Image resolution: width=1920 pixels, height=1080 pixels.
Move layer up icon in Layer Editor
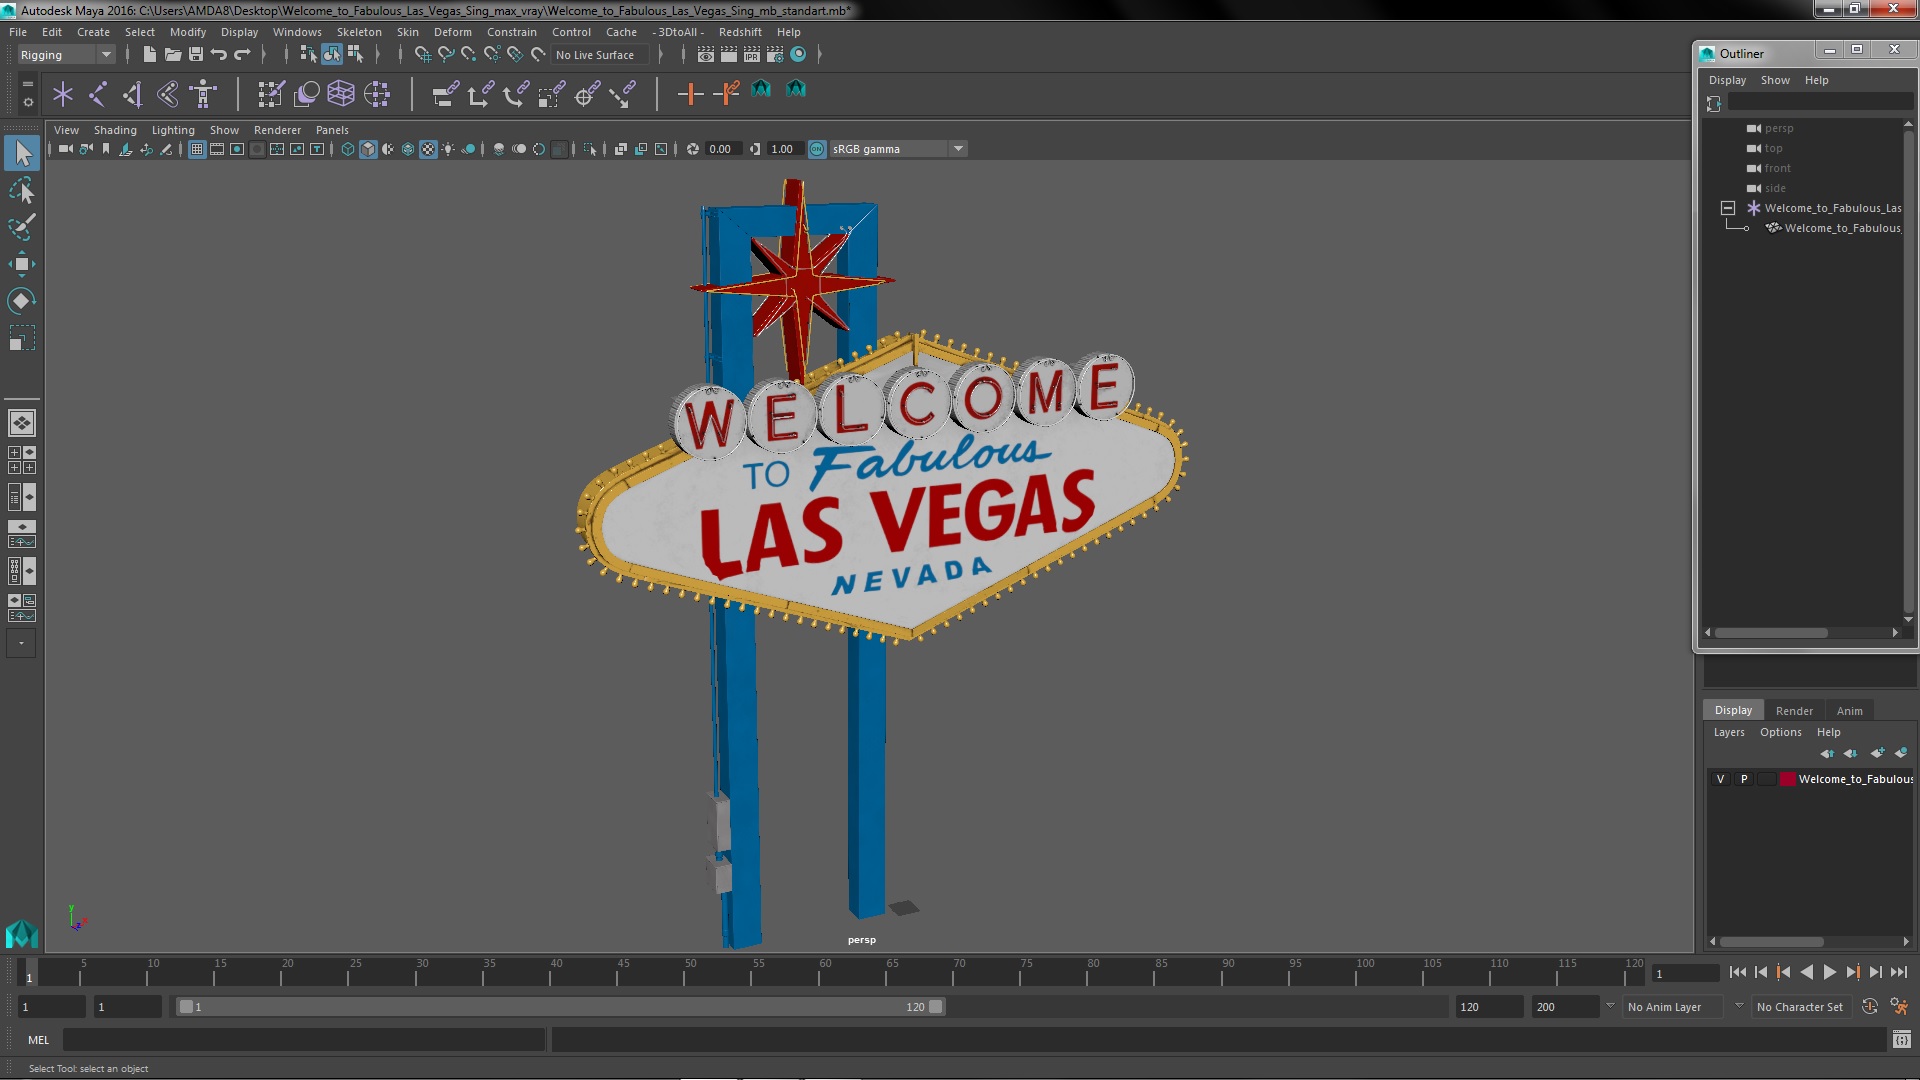(x=1827, y=753)
